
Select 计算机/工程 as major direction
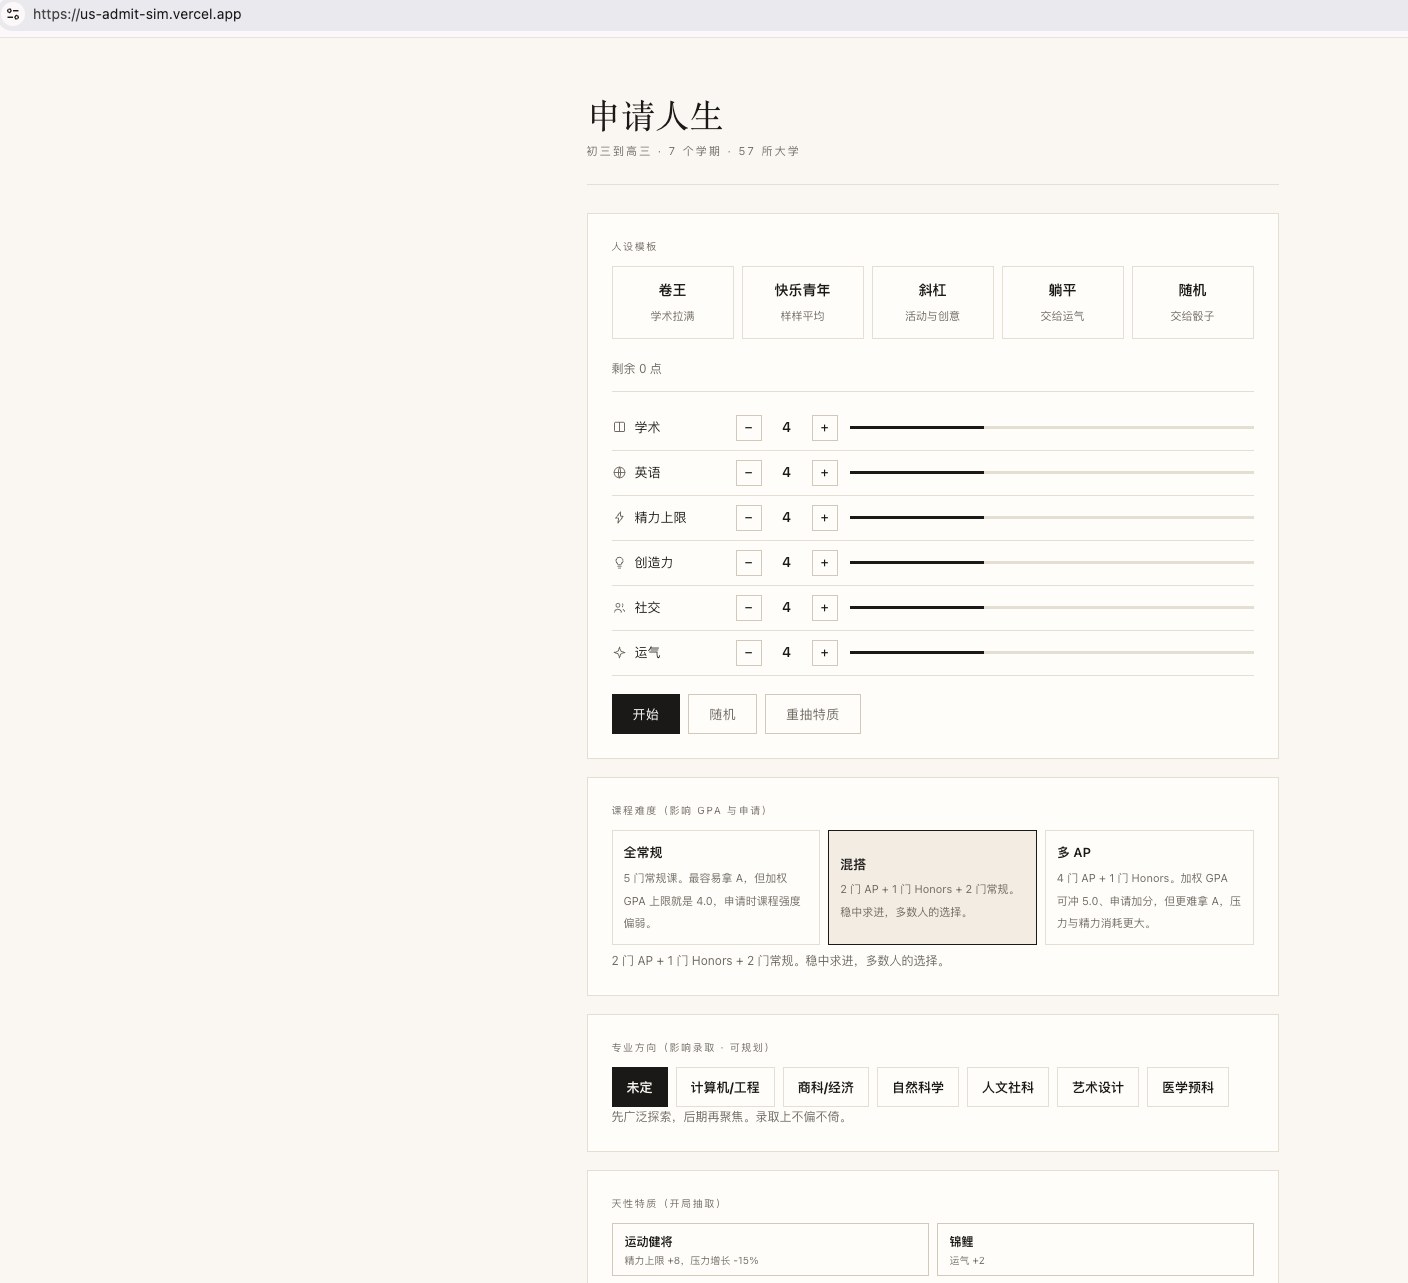[725, 1087]
